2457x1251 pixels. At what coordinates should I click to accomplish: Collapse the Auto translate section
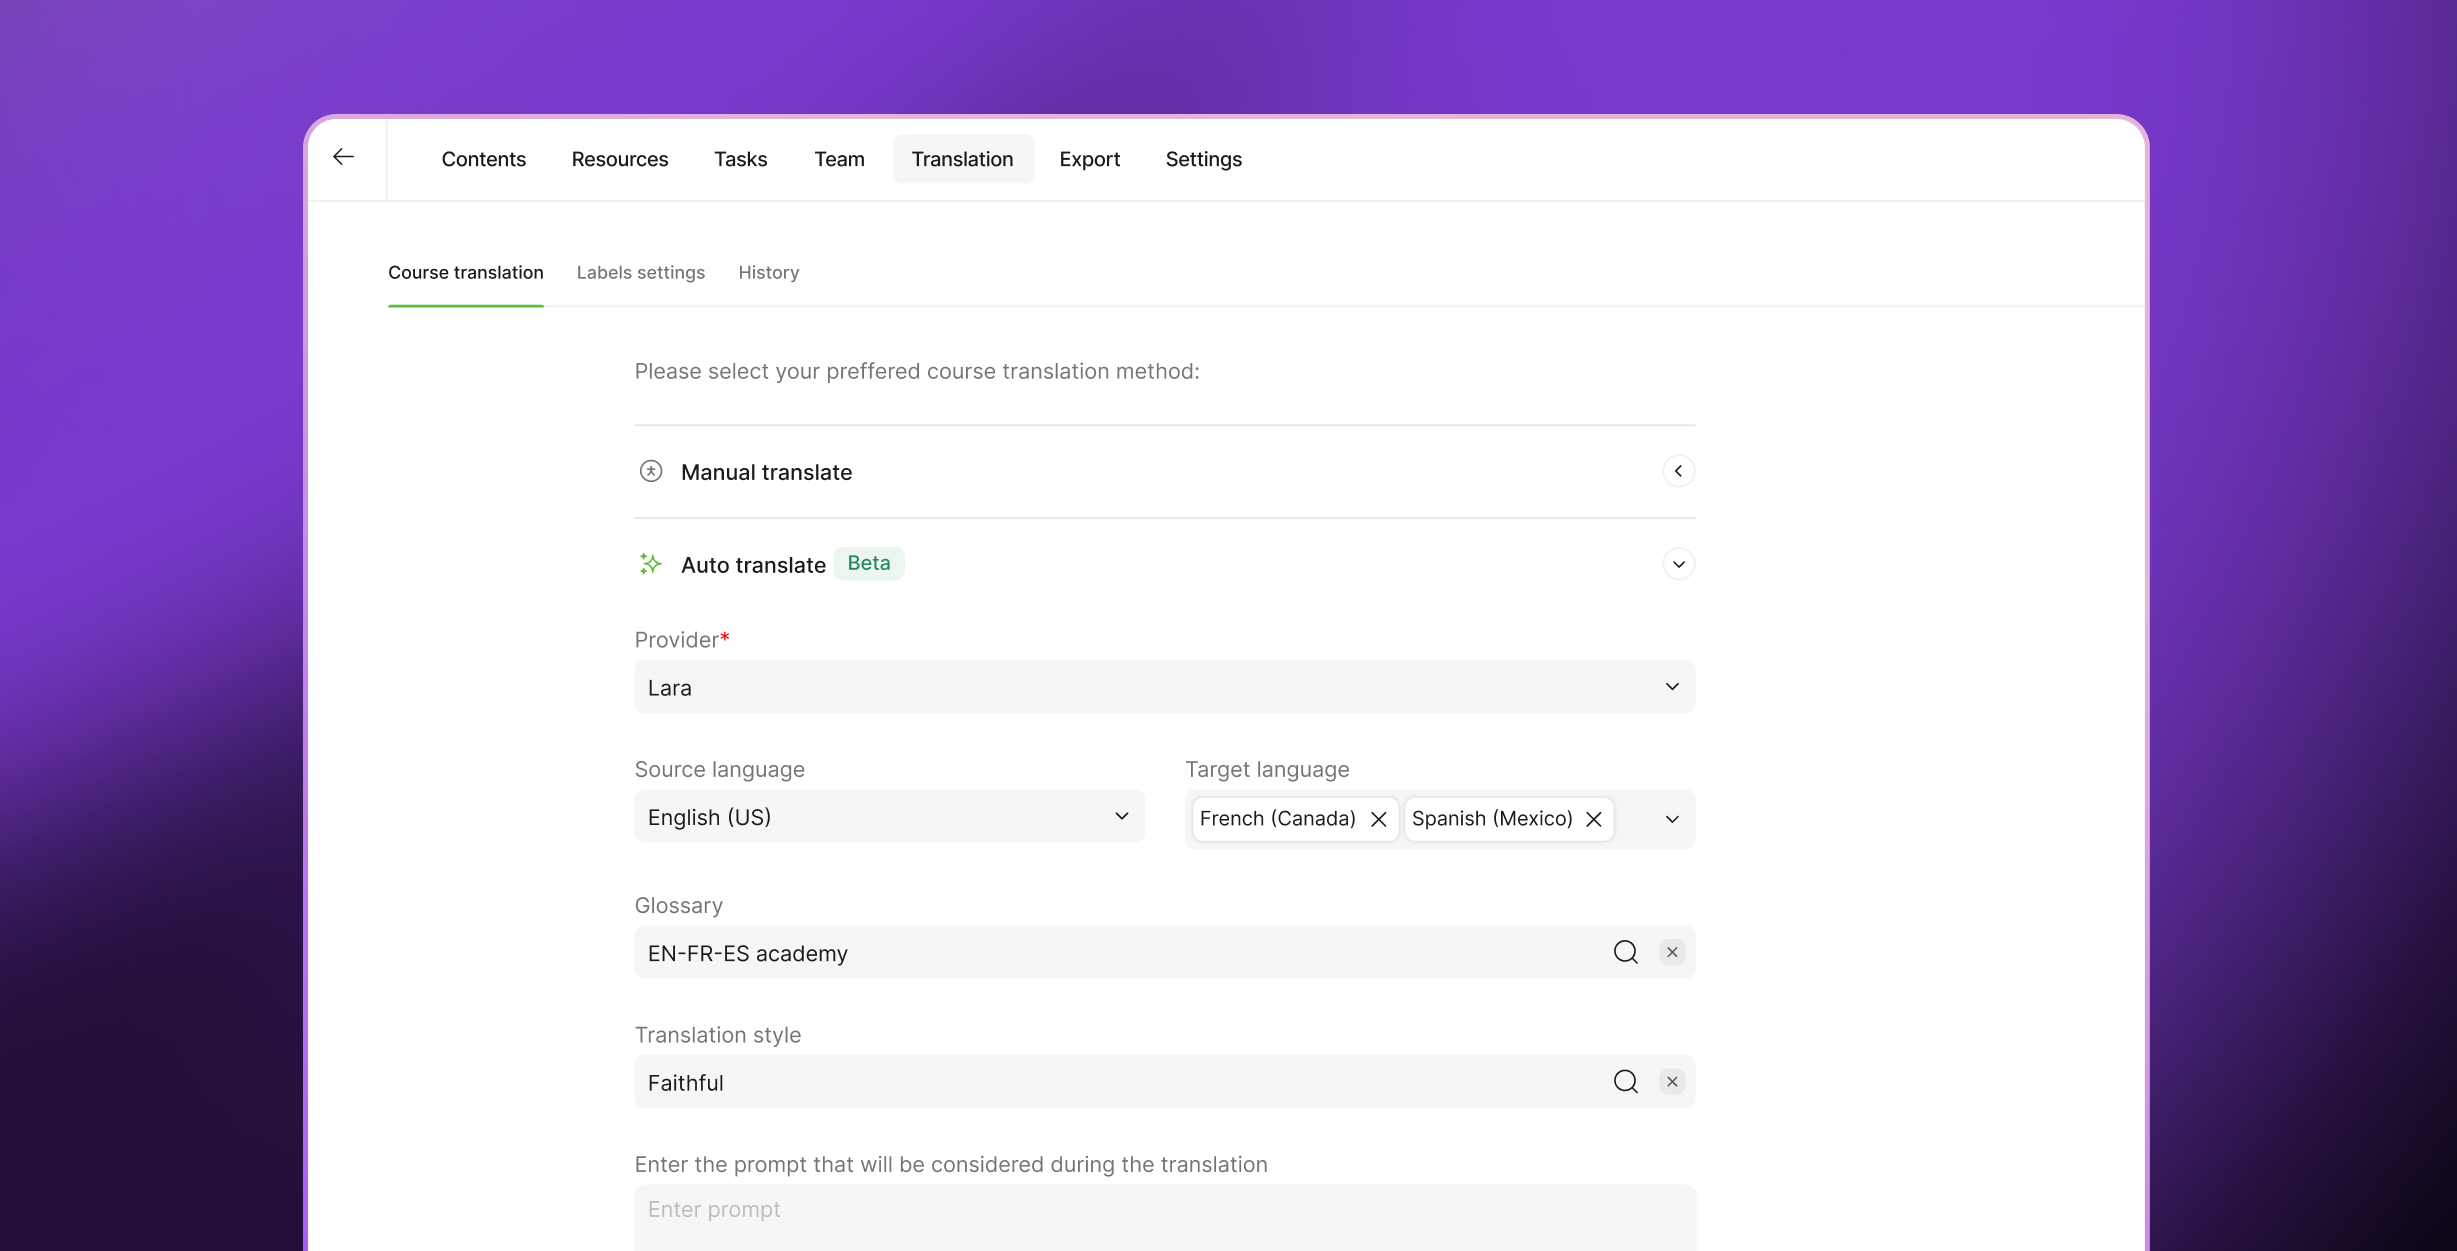coord(1678,564)
